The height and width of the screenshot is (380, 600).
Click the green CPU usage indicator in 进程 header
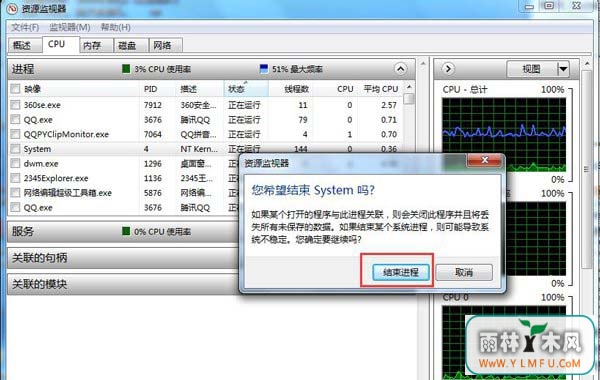tap(126, 69)
